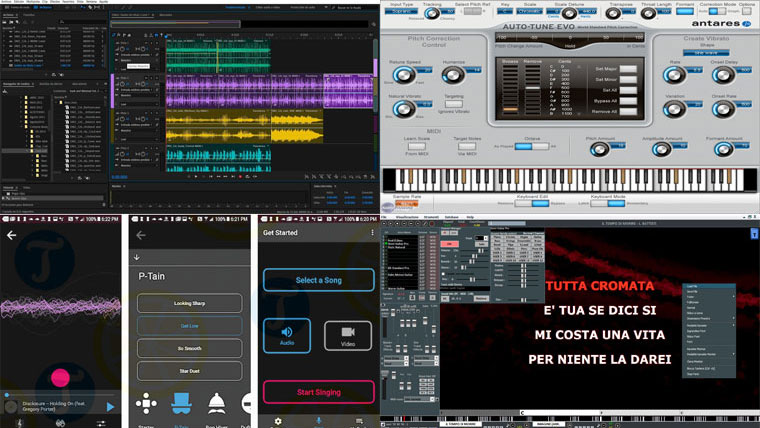Viewport: 760px width, 428px height.
Task: Select the P-Tain top hat icon
Action: (181, 403)
